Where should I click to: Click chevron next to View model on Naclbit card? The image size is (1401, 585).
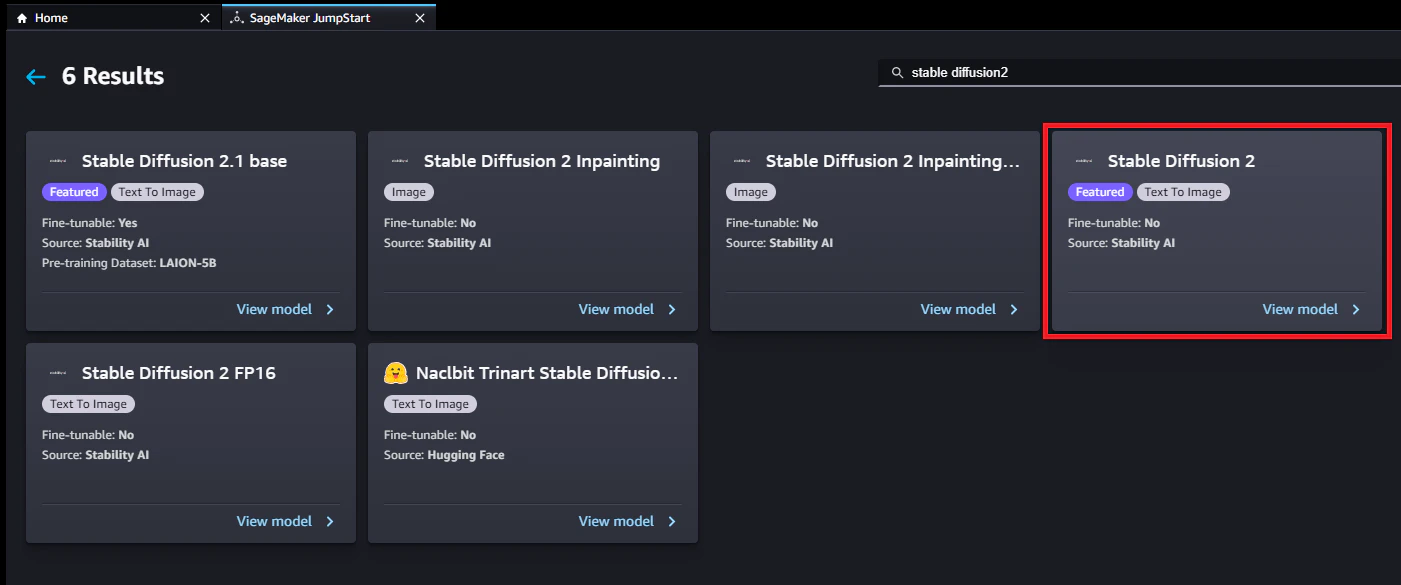click(x=672, y=521)
